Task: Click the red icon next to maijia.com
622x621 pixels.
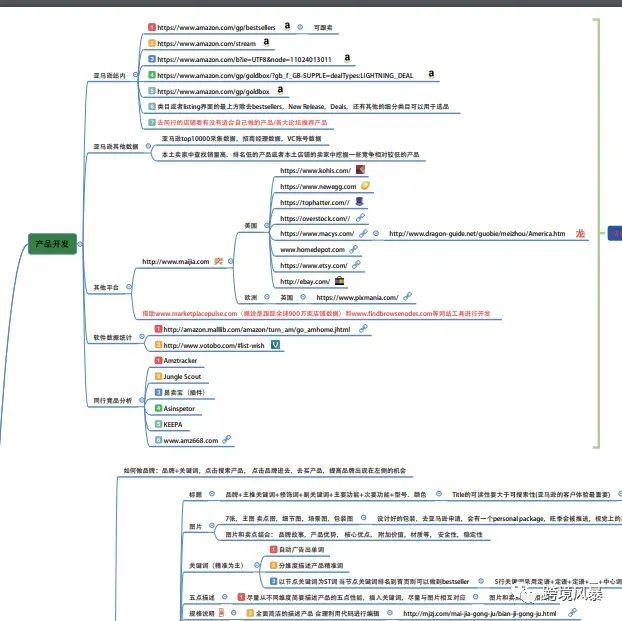Action: coord(219,261)
